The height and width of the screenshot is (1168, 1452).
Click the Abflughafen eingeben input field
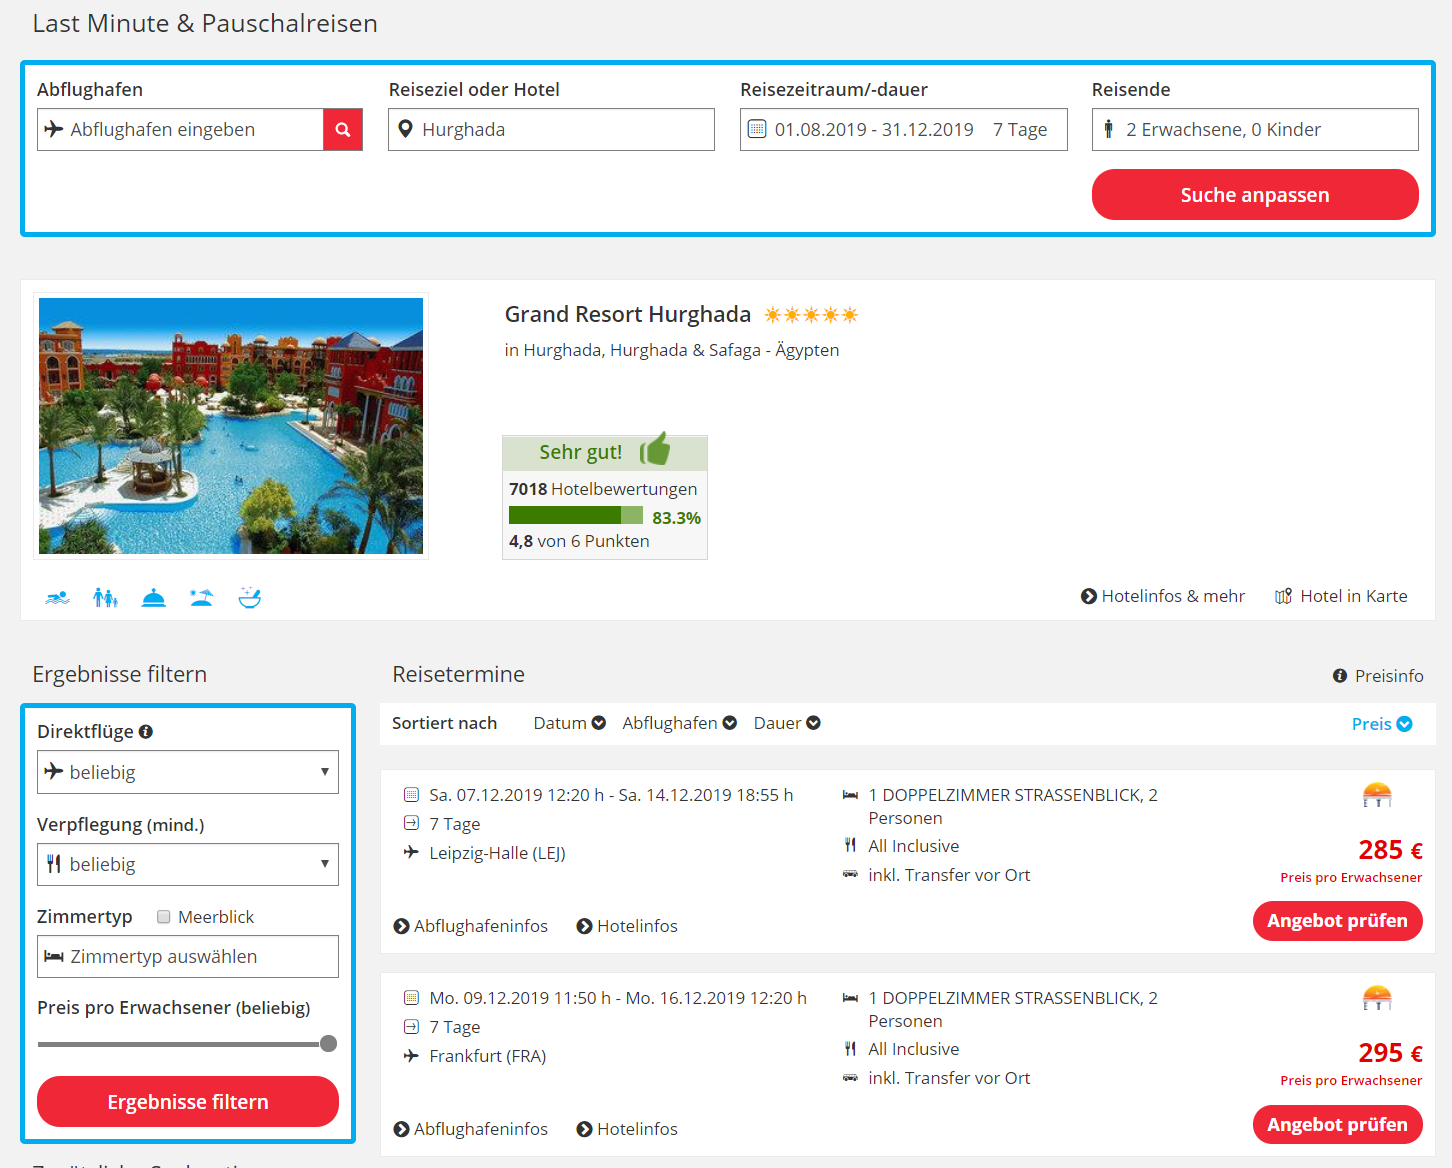[180, 130]
